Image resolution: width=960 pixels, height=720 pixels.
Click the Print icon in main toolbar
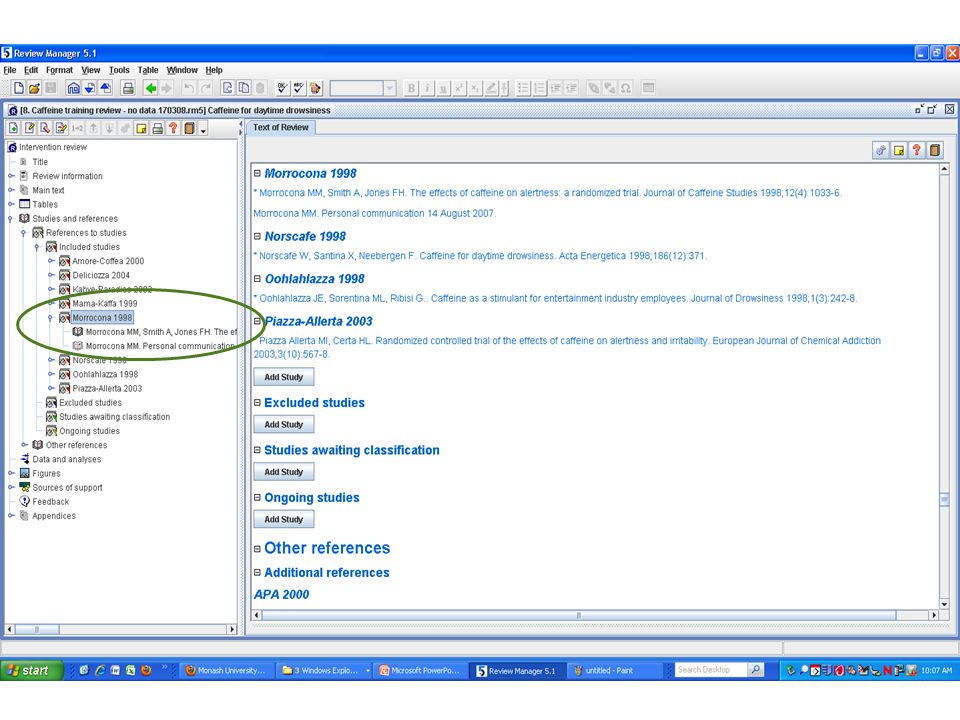pyautogui.click(x=128, y=88)
